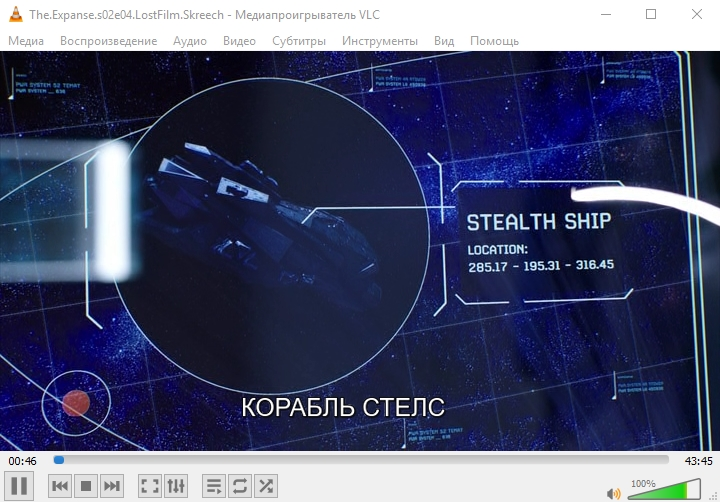Image resolution: width=720 pixels, height=502 pixels.
Task: Click the window resize grip corner
Action: point(713,496)
